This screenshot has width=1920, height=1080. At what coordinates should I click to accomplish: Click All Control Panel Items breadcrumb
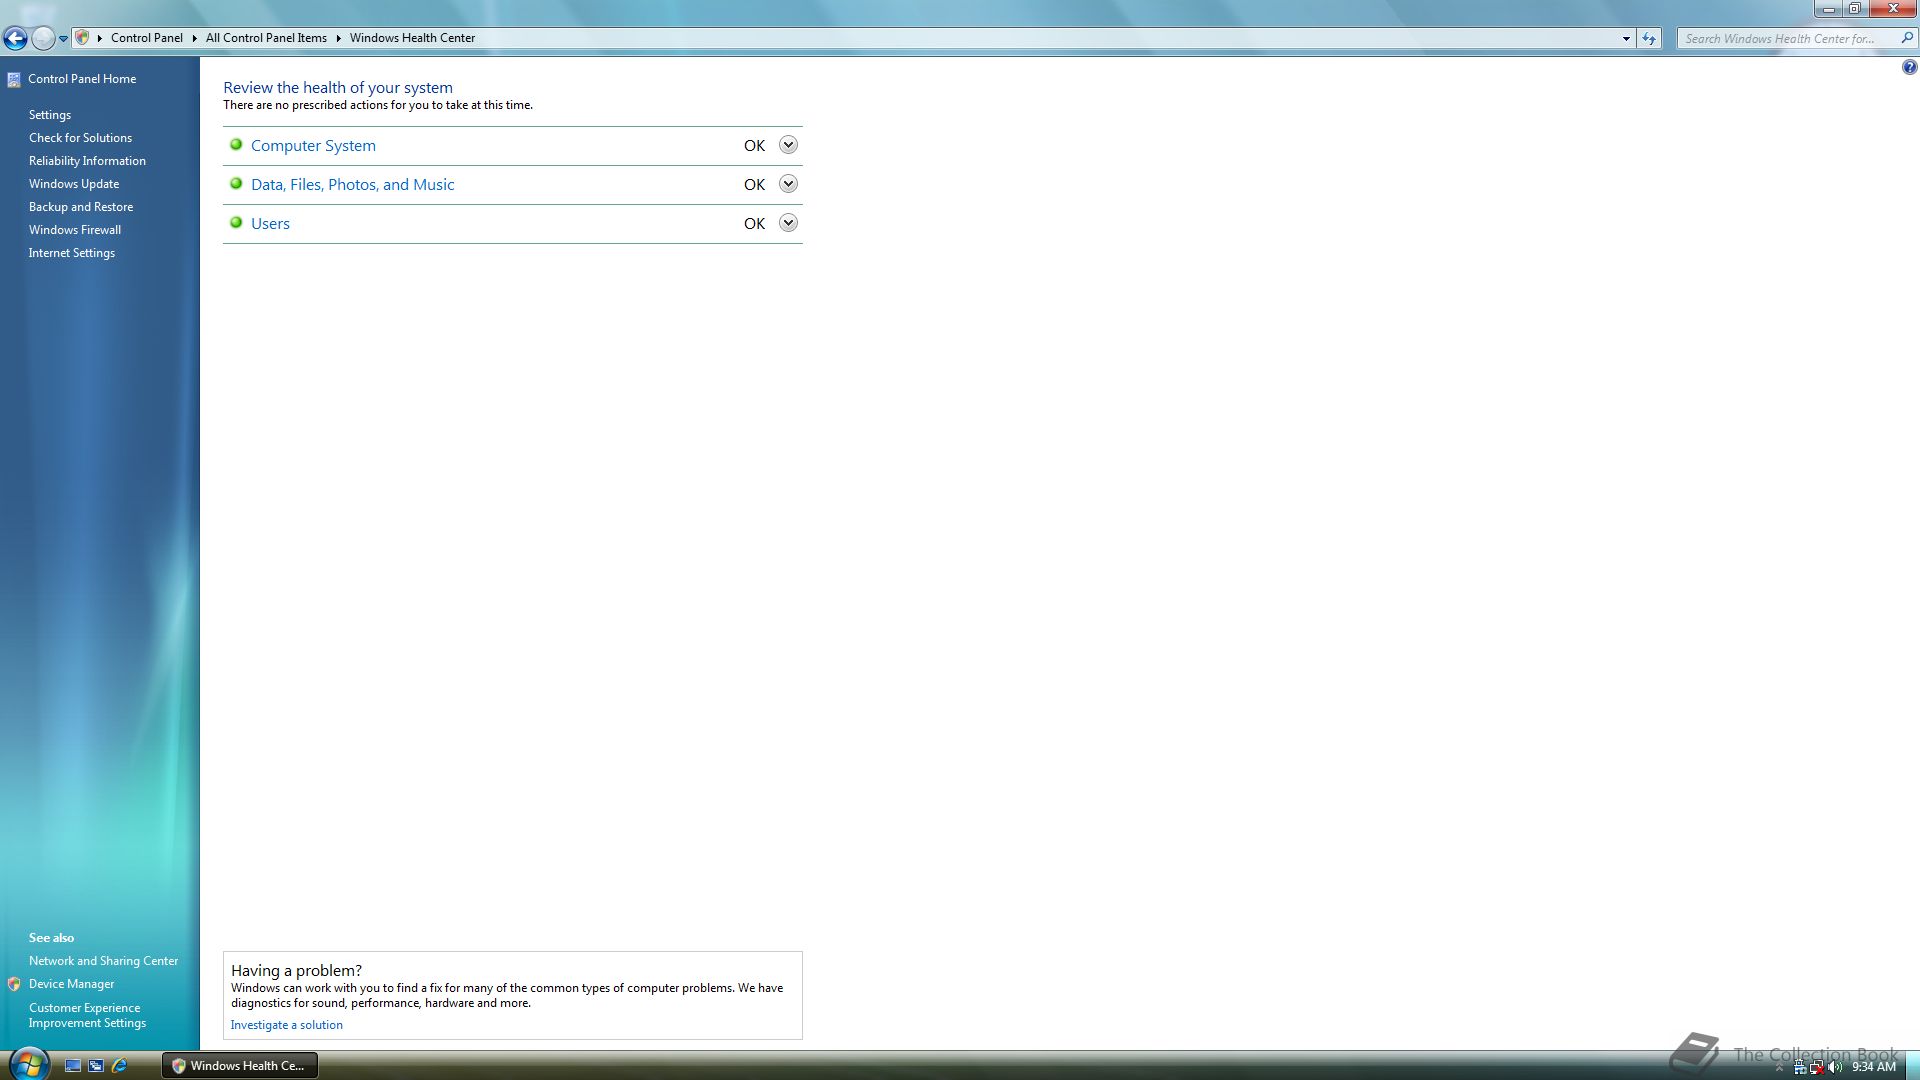pos(266,38)
